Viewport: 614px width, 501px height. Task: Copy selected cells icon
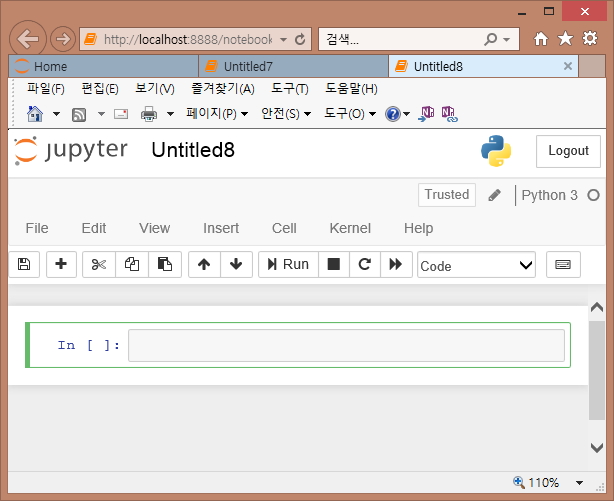tap(132, 264)
